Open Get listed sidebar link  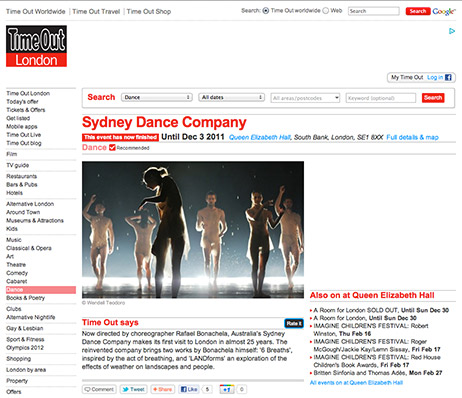18,118
